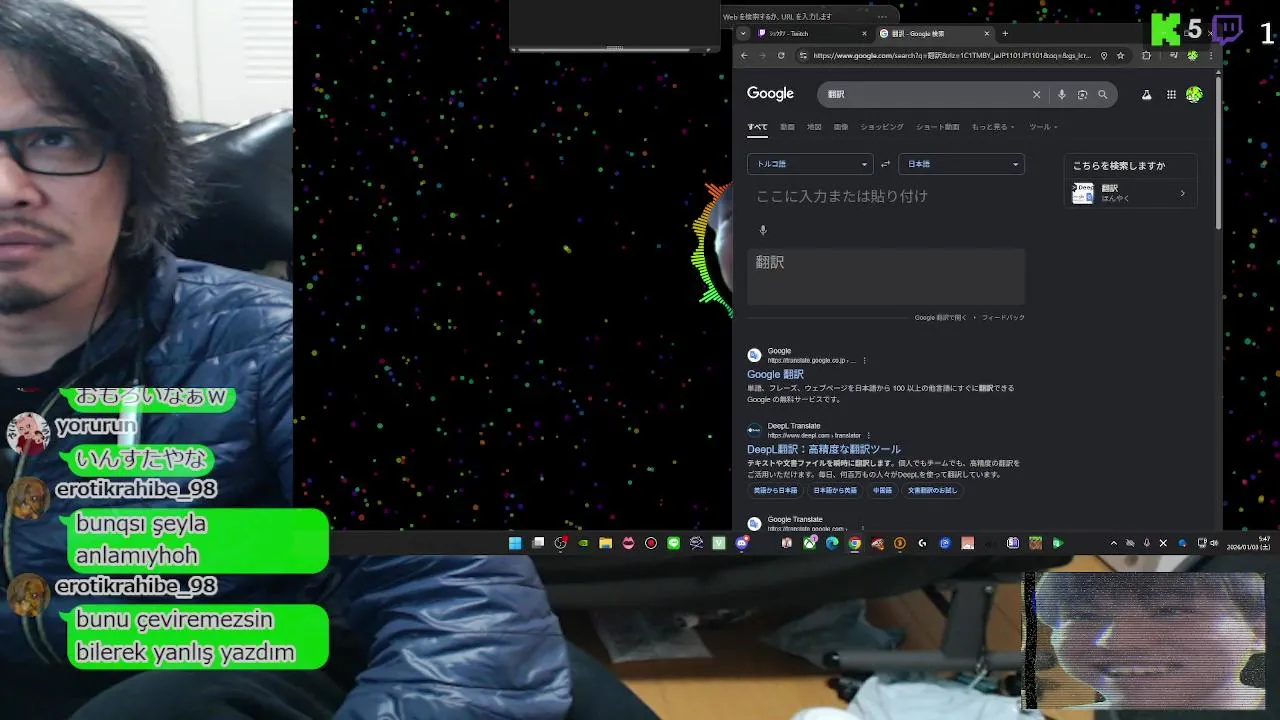
Task: Open the LINE app in taskbar
Action: [673, 543]
